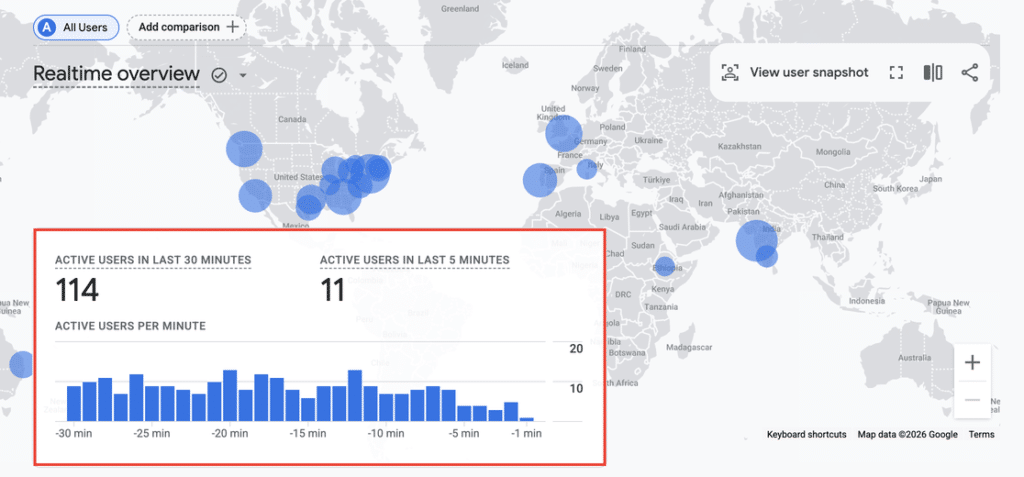Image resolution: width=1024 pixels, height=477 pixels.
Task: Click the Realtime overview title text
Action: click(x=116, y=74)
